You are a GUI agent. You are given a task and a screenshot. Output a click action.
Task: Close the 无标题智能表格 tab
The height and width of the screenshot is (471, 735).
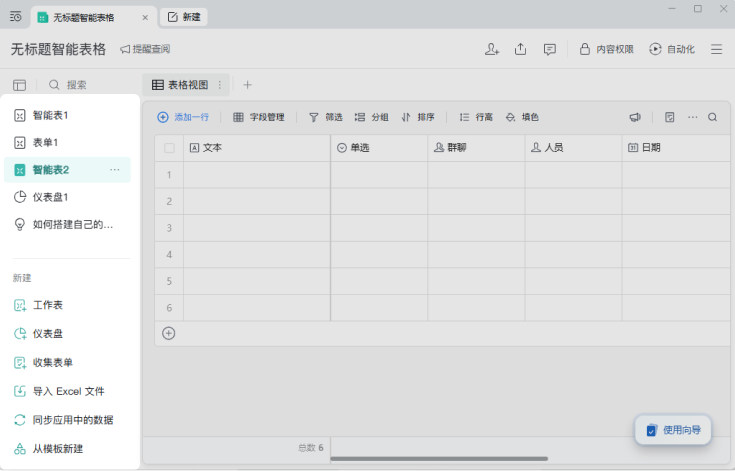pos(145,17)
